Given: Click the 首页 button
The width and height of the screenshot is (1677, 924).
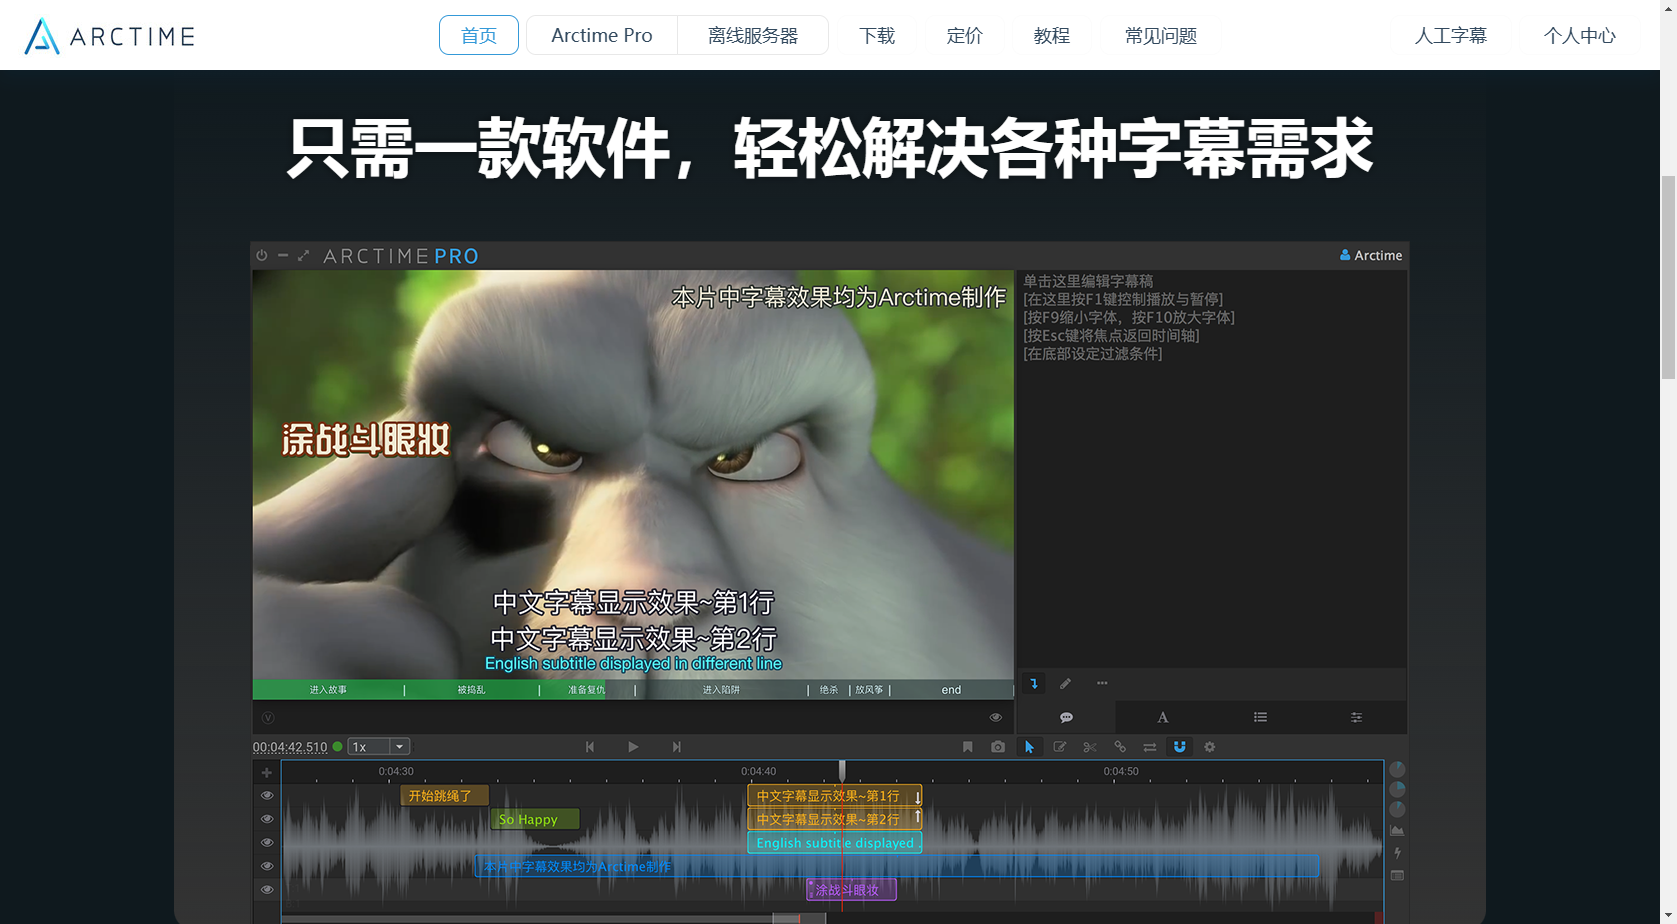Looking at the screenshot, I should pos(479,36).
